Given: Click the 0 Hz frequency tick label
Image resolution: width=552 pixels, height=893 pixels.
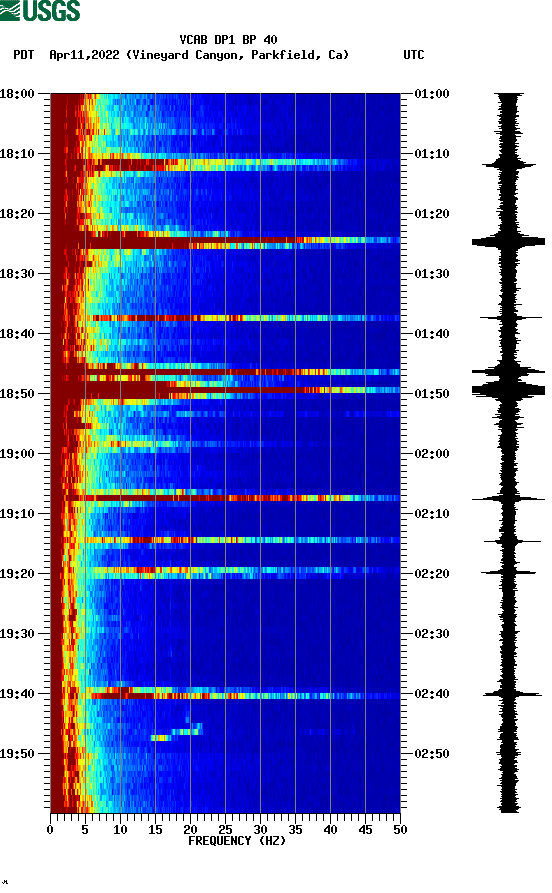Looking at the screenshot, I should coord(50,830).
